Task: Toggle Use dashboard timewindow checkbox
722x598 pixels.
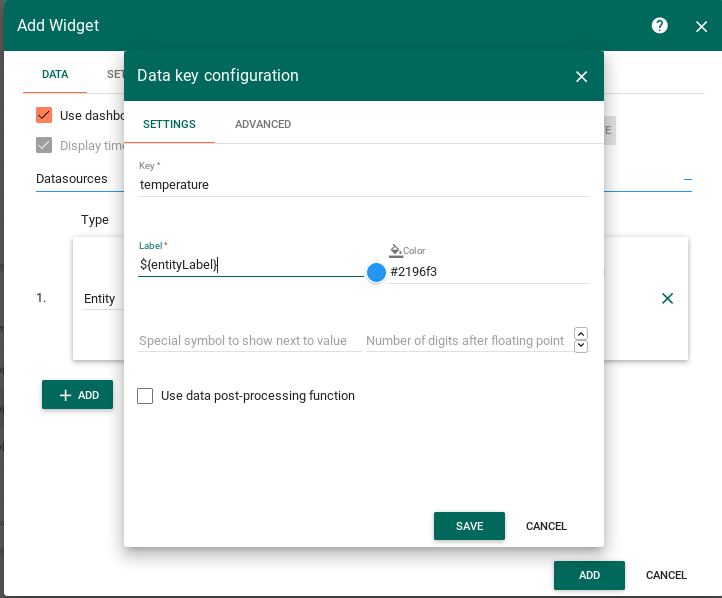Action: point(44,115)
